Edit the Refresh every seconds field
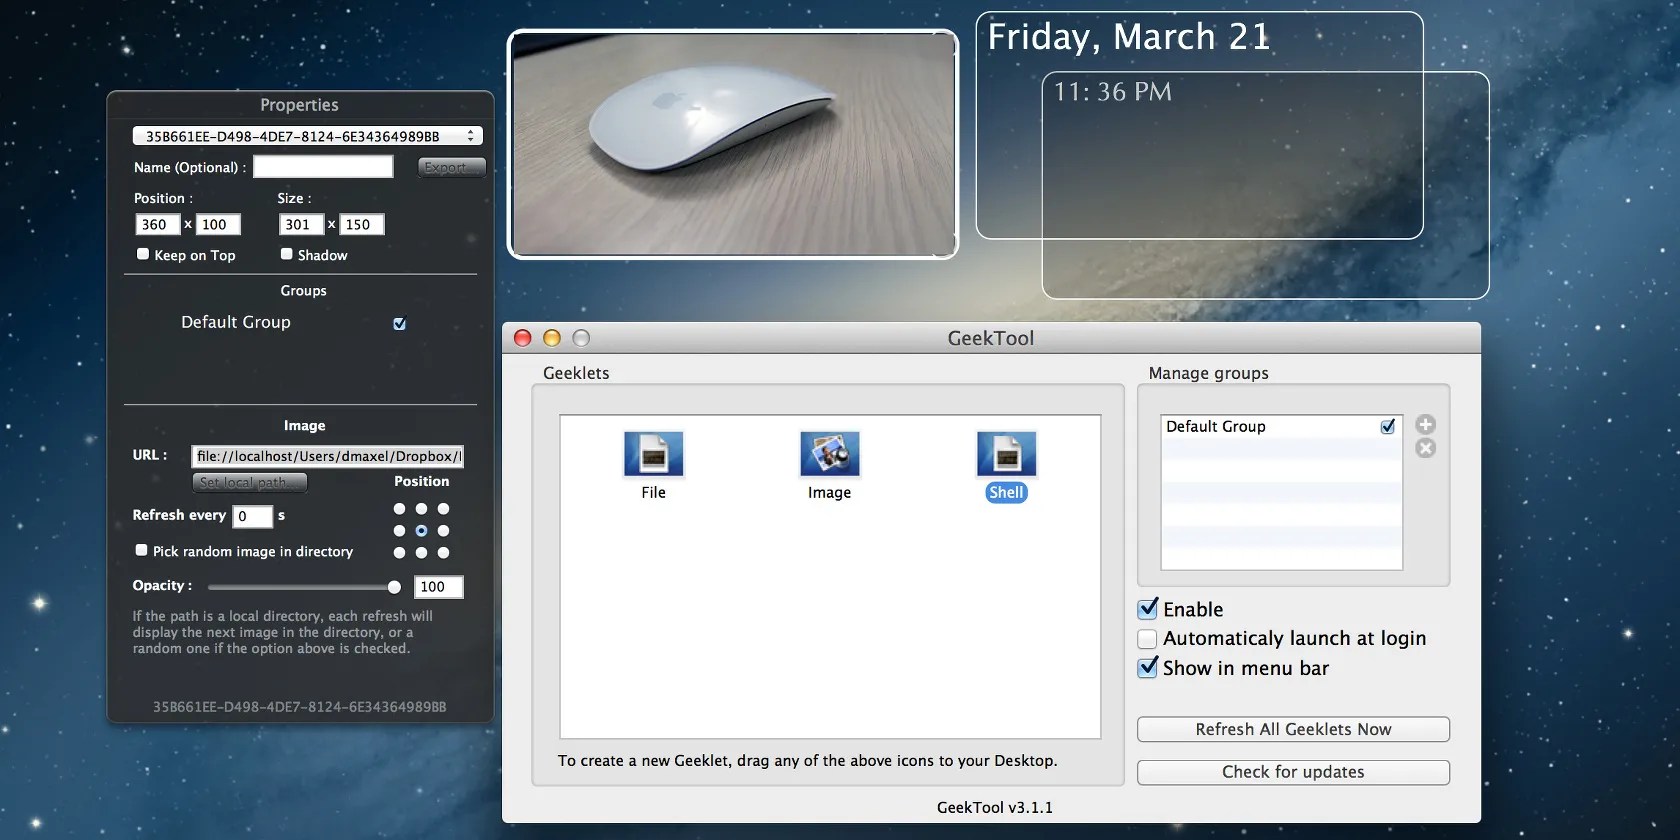 (252, 516)
